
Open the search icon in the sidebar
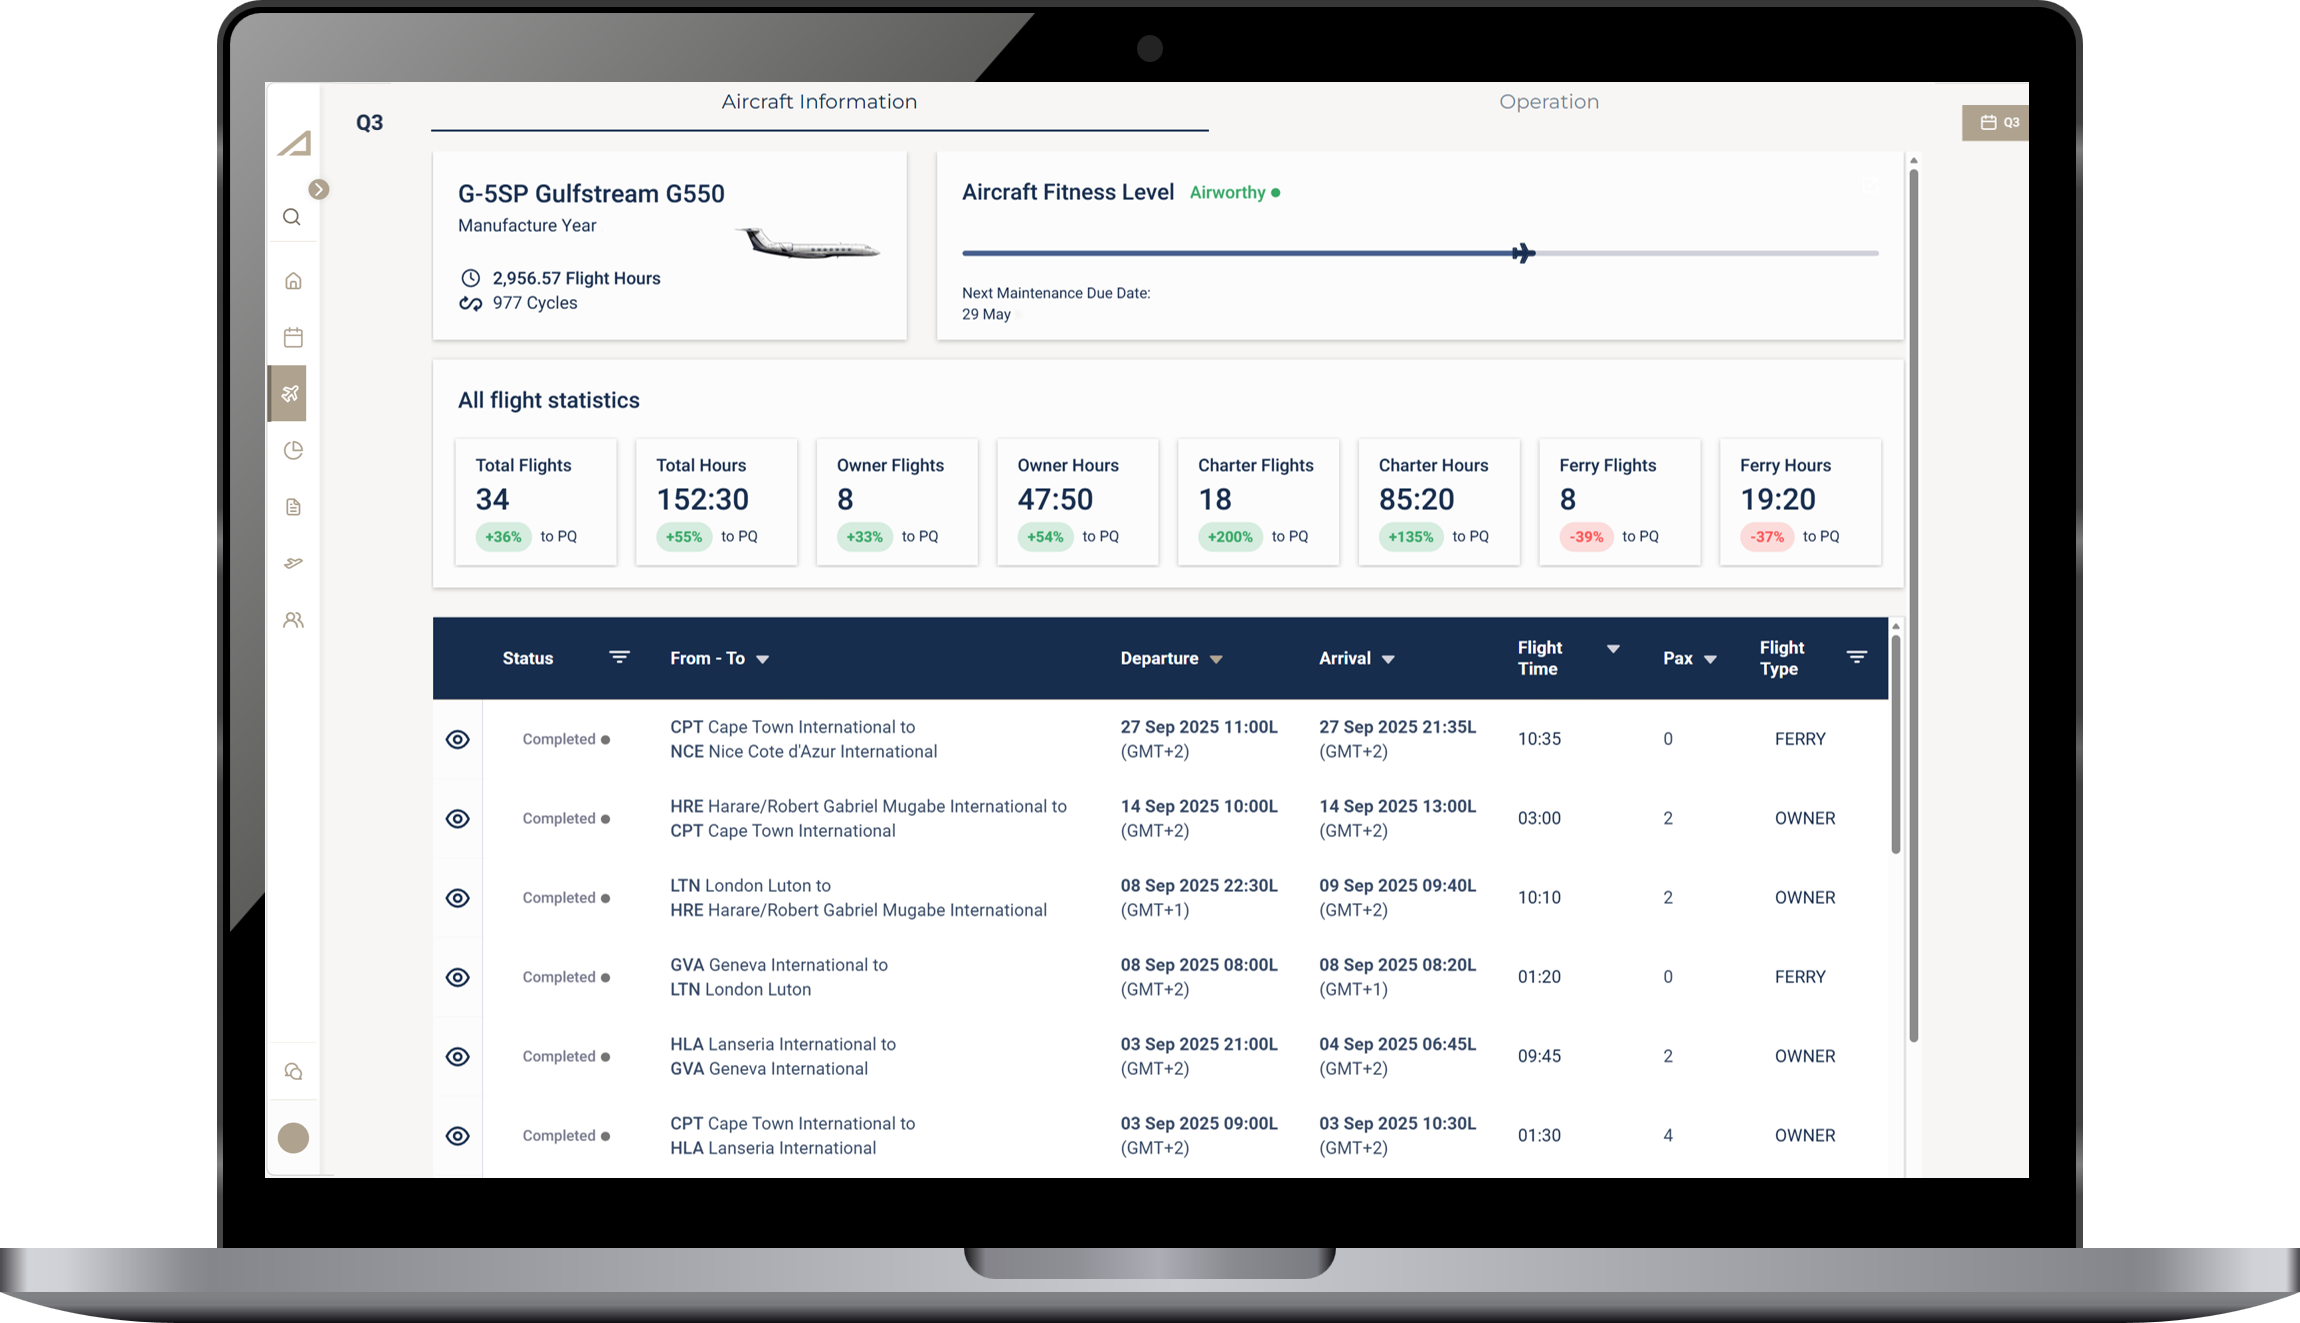coord(292,217)
